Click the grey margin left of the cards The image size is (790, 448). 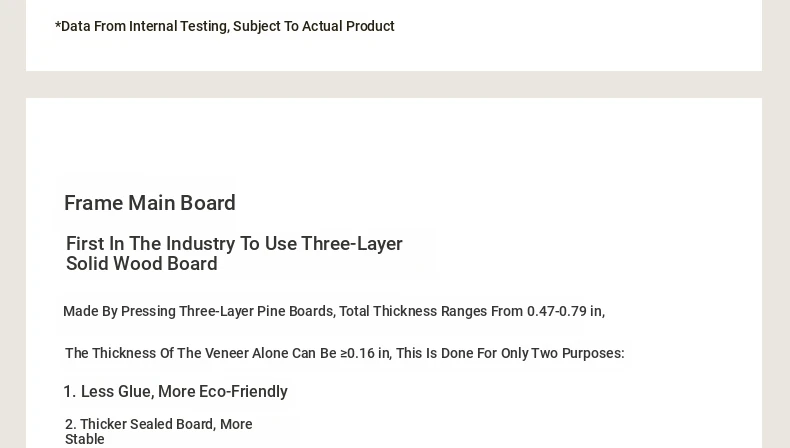tap(13, 224)
